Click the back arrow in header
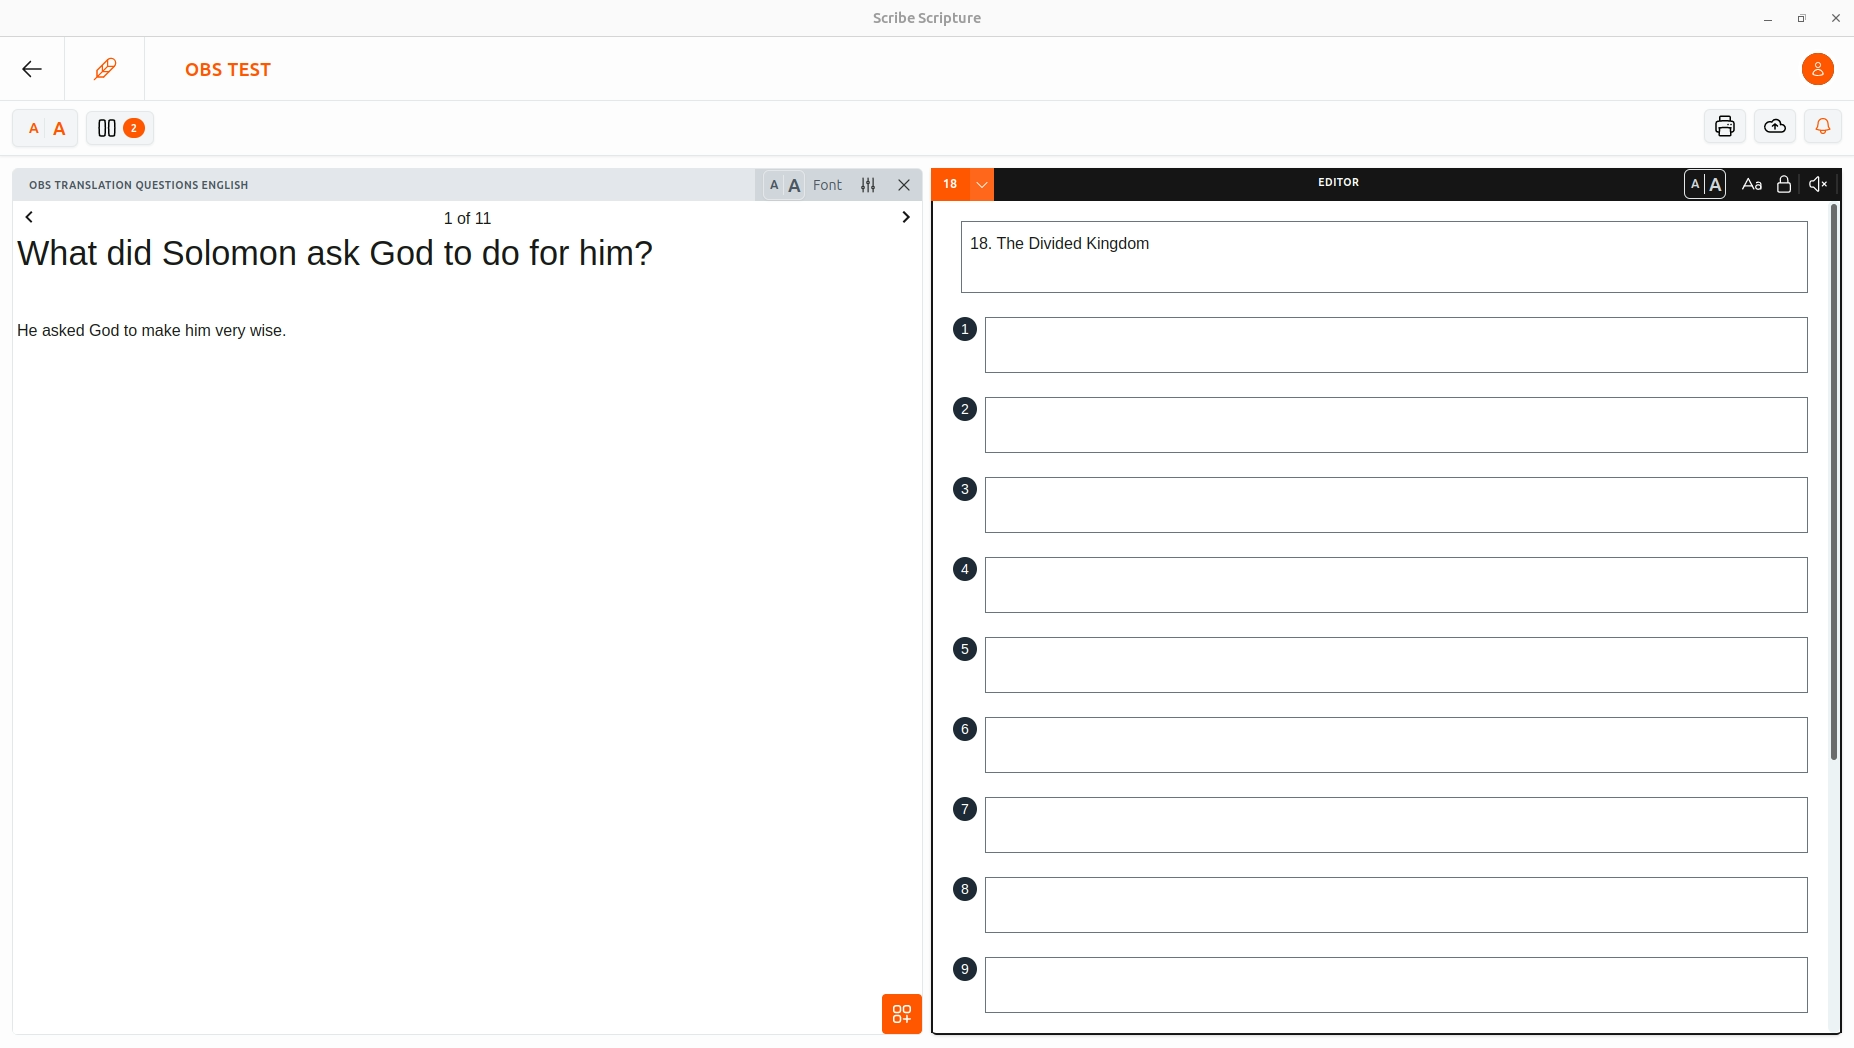This screenshot has height=1048, width=1854. [32, 69]
